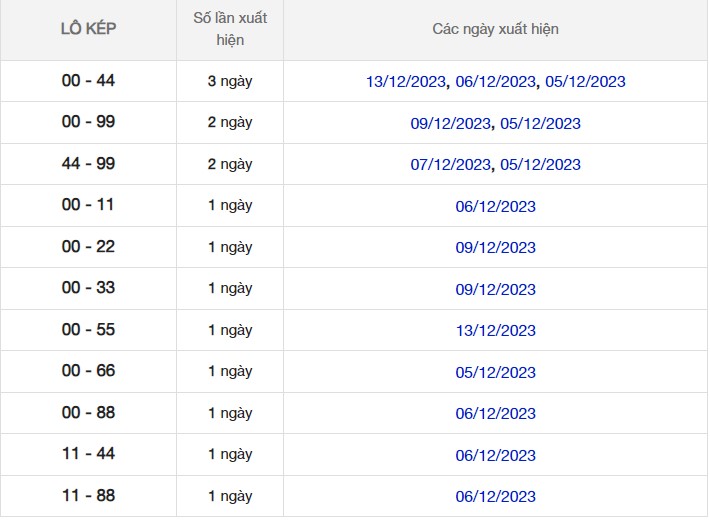Select the 05/12/2023 date for 00 - 66
This screenshot has width=710, height=520.
(x=496, y=373)
